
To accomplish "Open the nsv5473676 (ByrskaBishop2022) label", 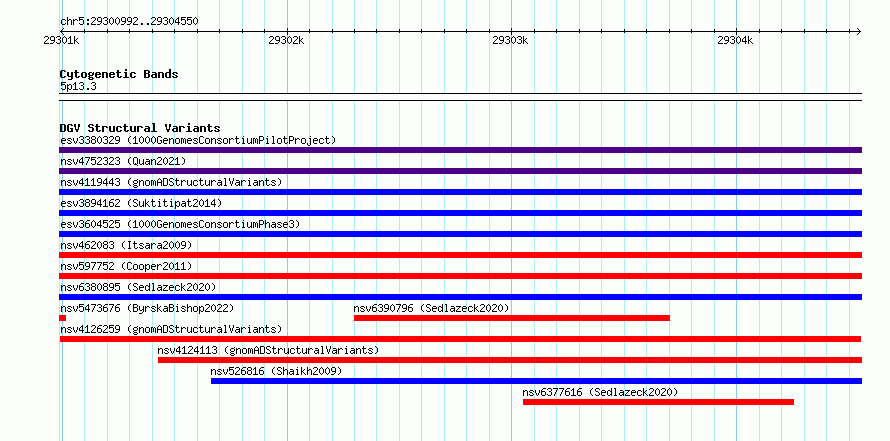I will tap(147, 308).
